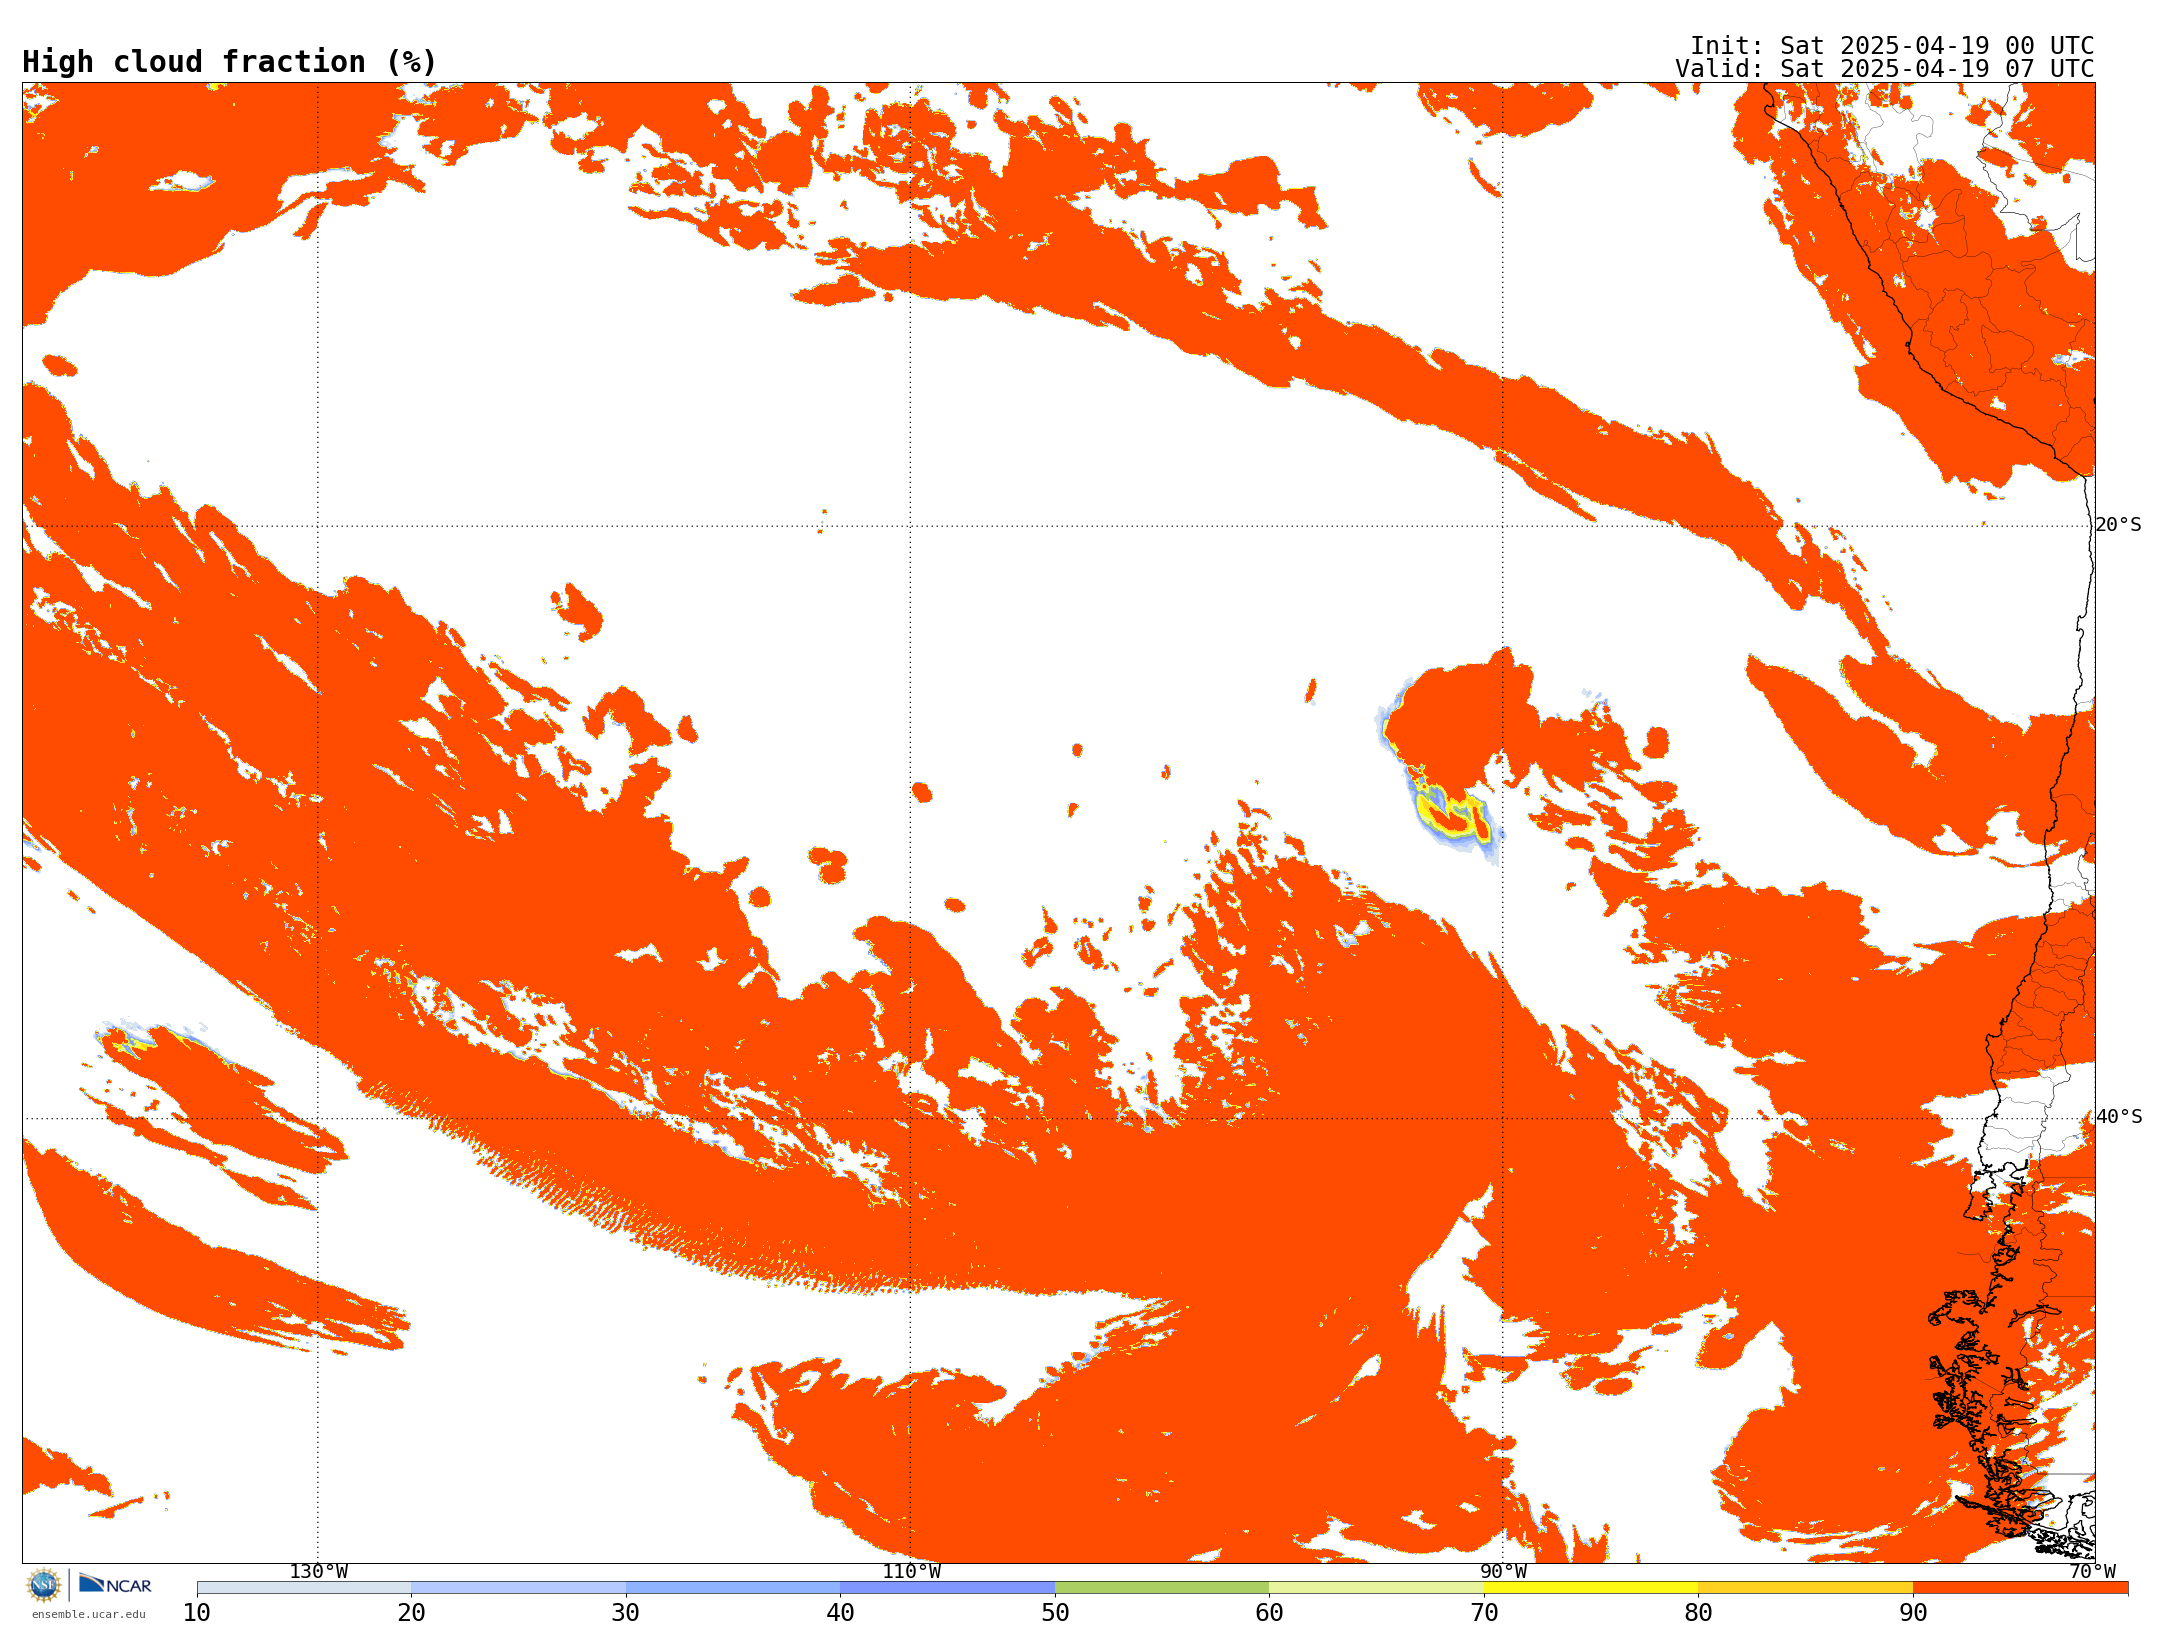The width and height of the screenshot is (2160, 1626).
Task: Click the 40°S latitude label
Action: tap(2118, 1117)
